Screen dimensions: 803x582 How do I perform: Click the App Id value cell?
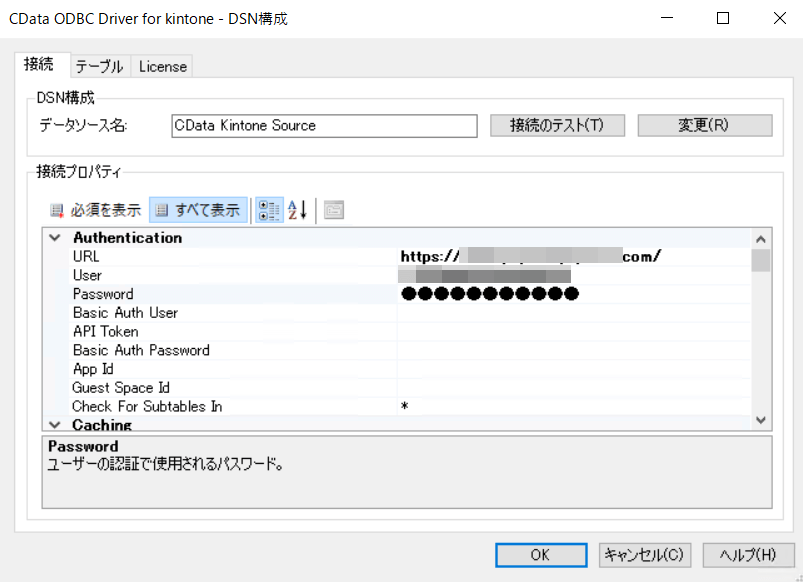tap(574, 369)
